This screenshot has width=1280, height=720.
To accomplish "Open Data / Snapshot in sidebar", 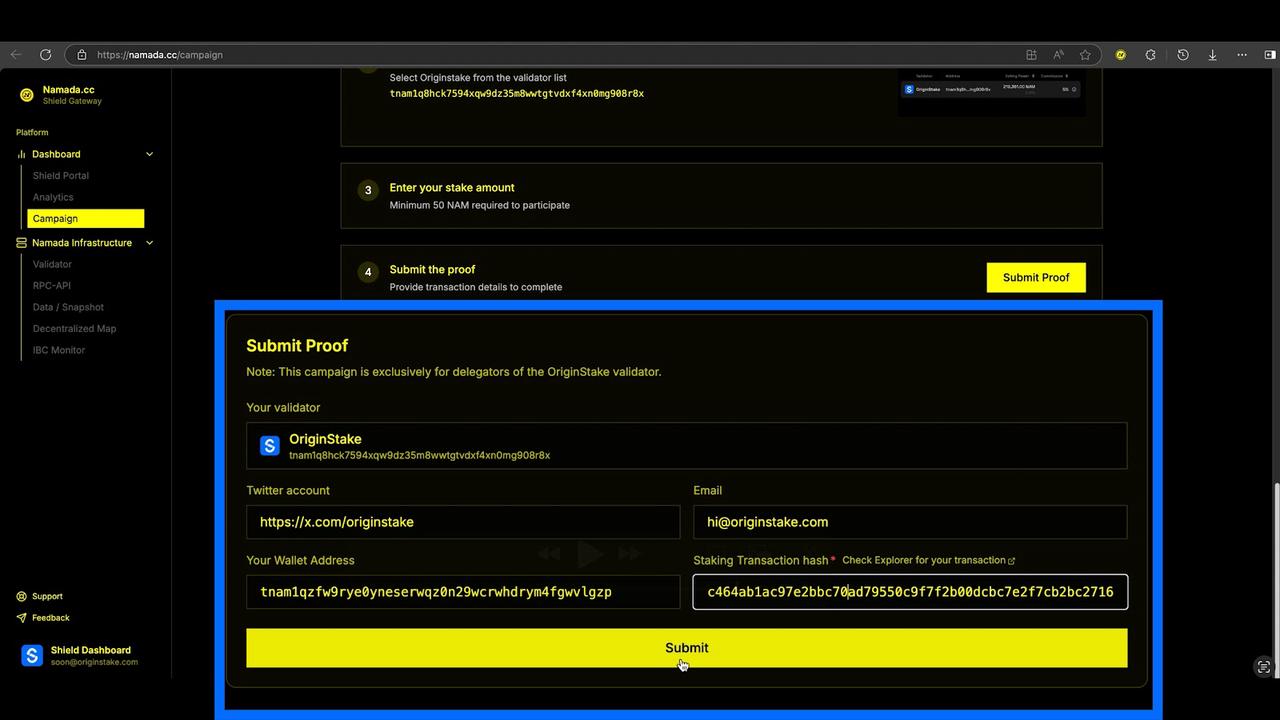I will coord(68,307).
